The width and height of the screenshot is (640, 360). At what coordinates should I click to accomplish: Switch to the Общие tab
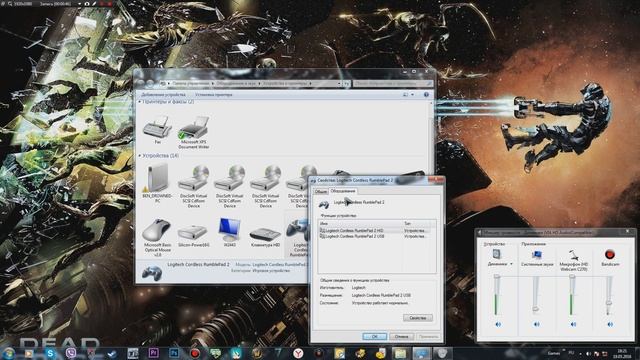[321, 191]
